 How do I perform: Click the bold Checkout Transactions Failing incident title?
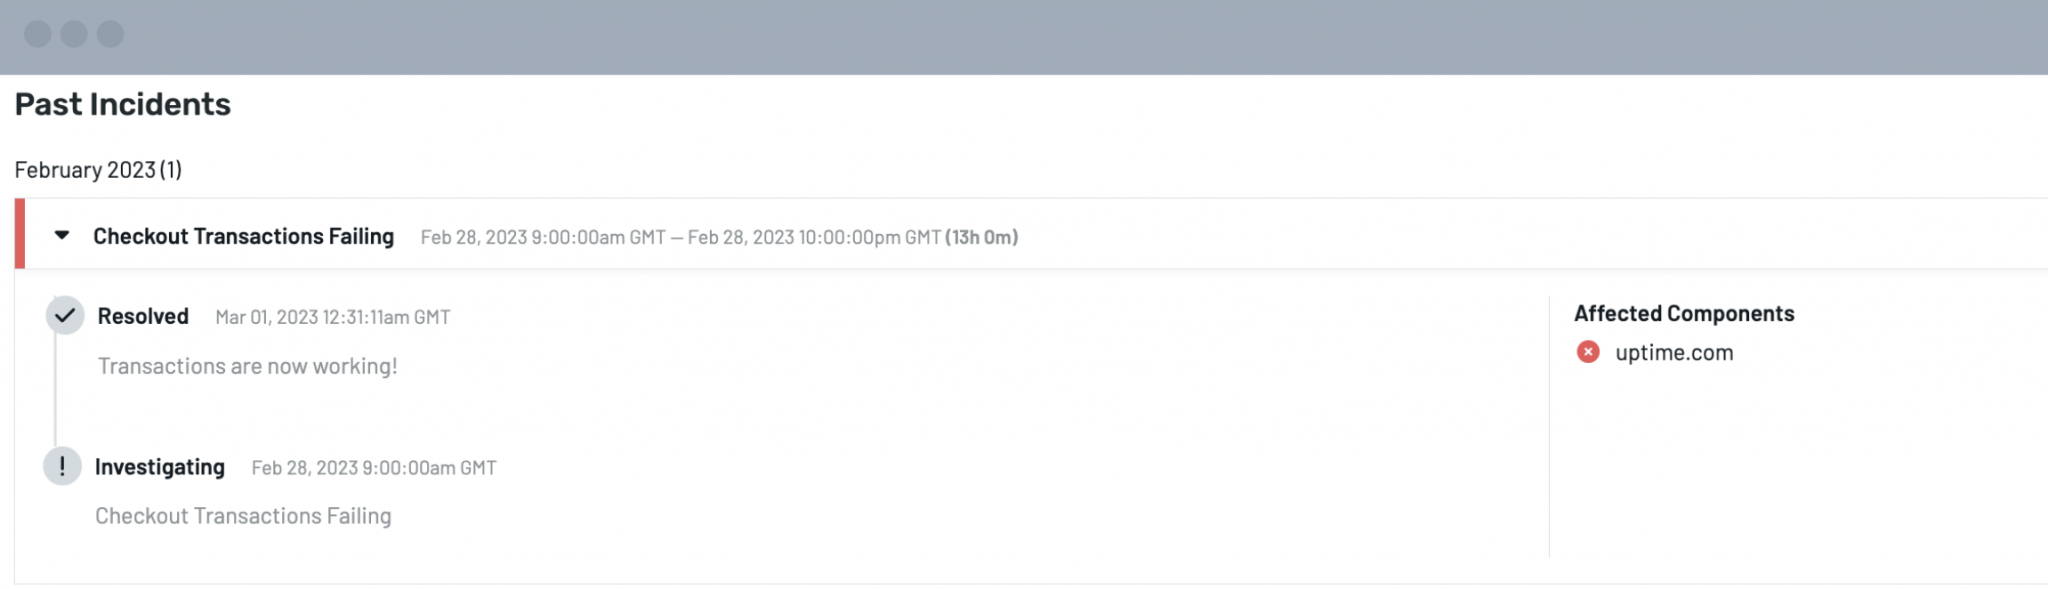click(243, 237)
